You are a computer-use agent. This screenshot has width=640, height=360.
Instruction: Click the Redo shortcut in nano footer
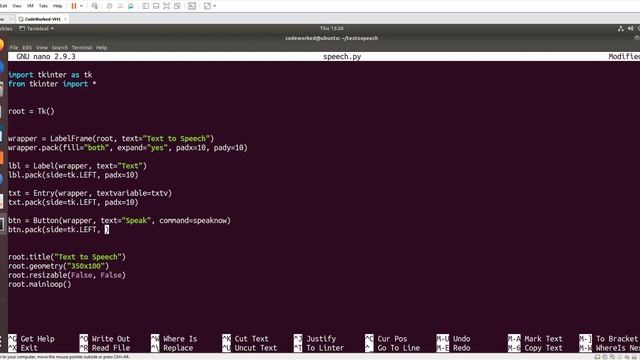click(453, 348)
